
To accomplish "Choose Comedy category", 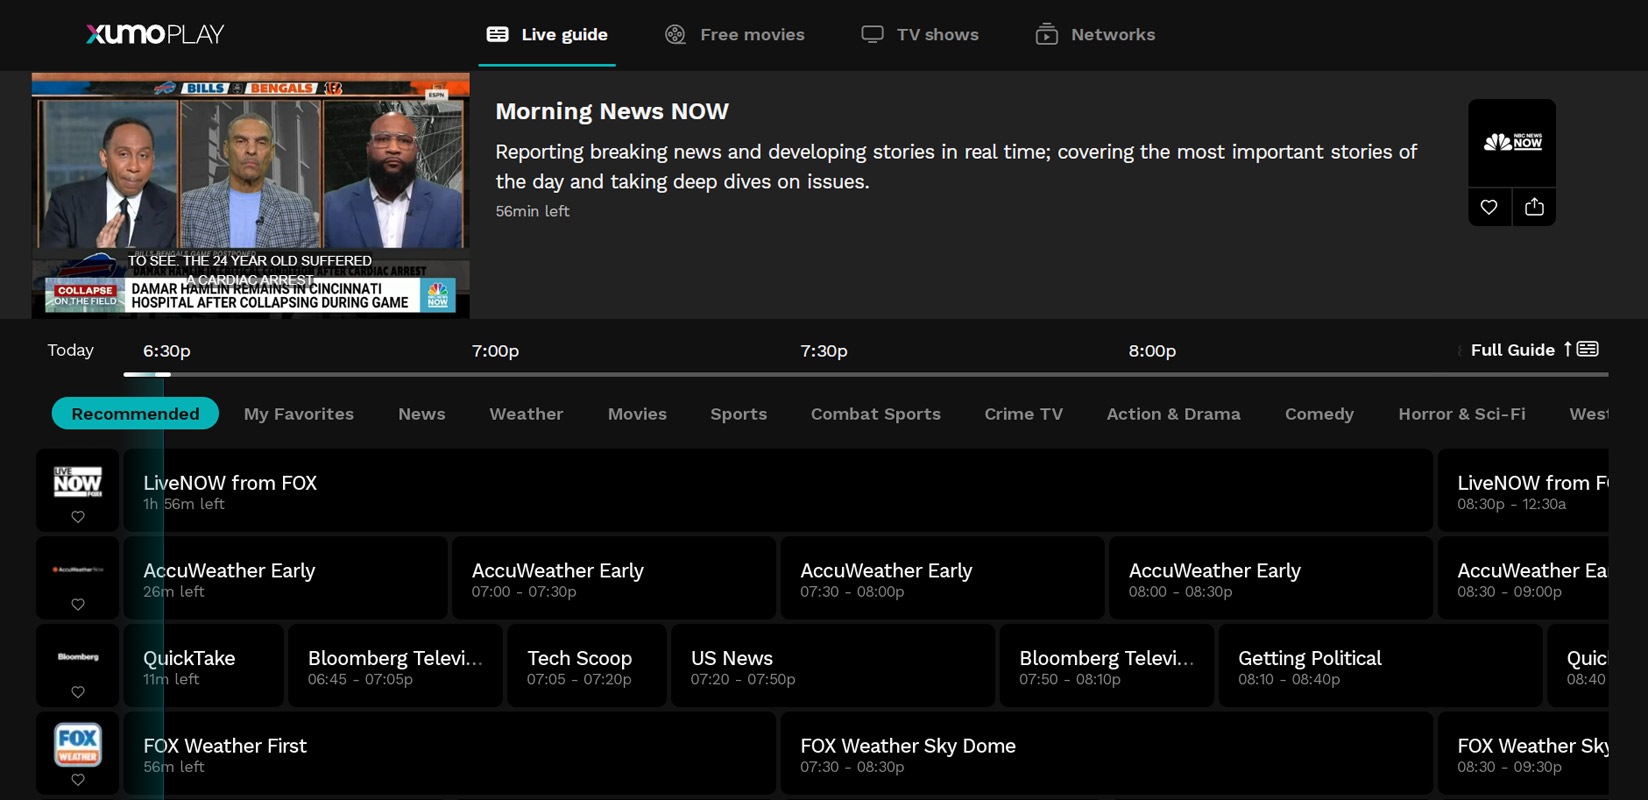I will click(x=1319, y=414).
